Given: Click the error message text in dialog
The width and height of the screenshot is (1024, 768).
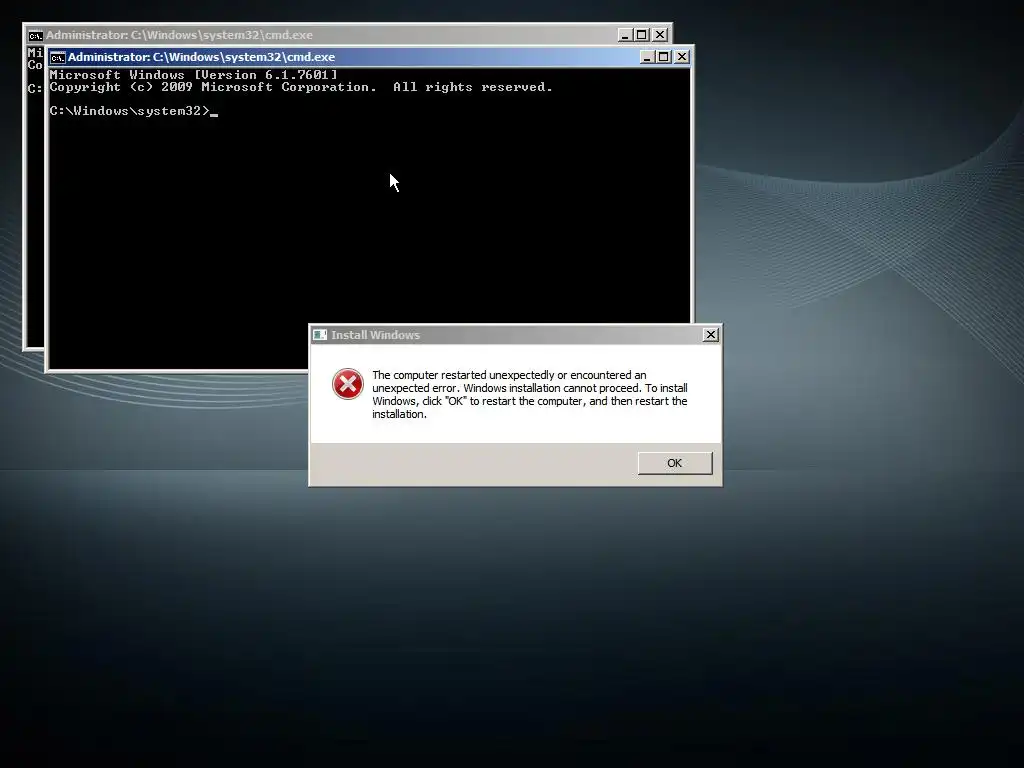Looking at the screenshot, I should [530, 394].
